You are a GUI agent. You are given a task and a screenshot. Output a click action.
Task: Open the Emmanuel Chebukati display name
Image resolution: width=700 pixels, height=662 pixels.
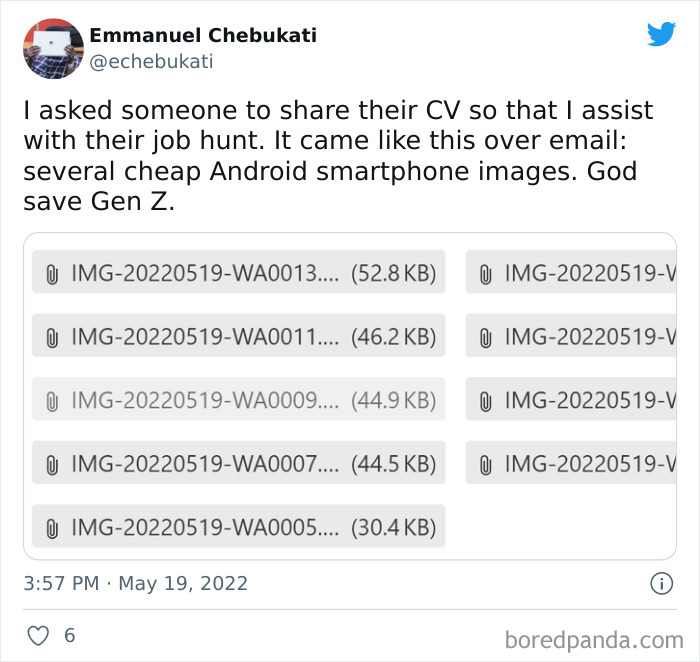point(203,35)
